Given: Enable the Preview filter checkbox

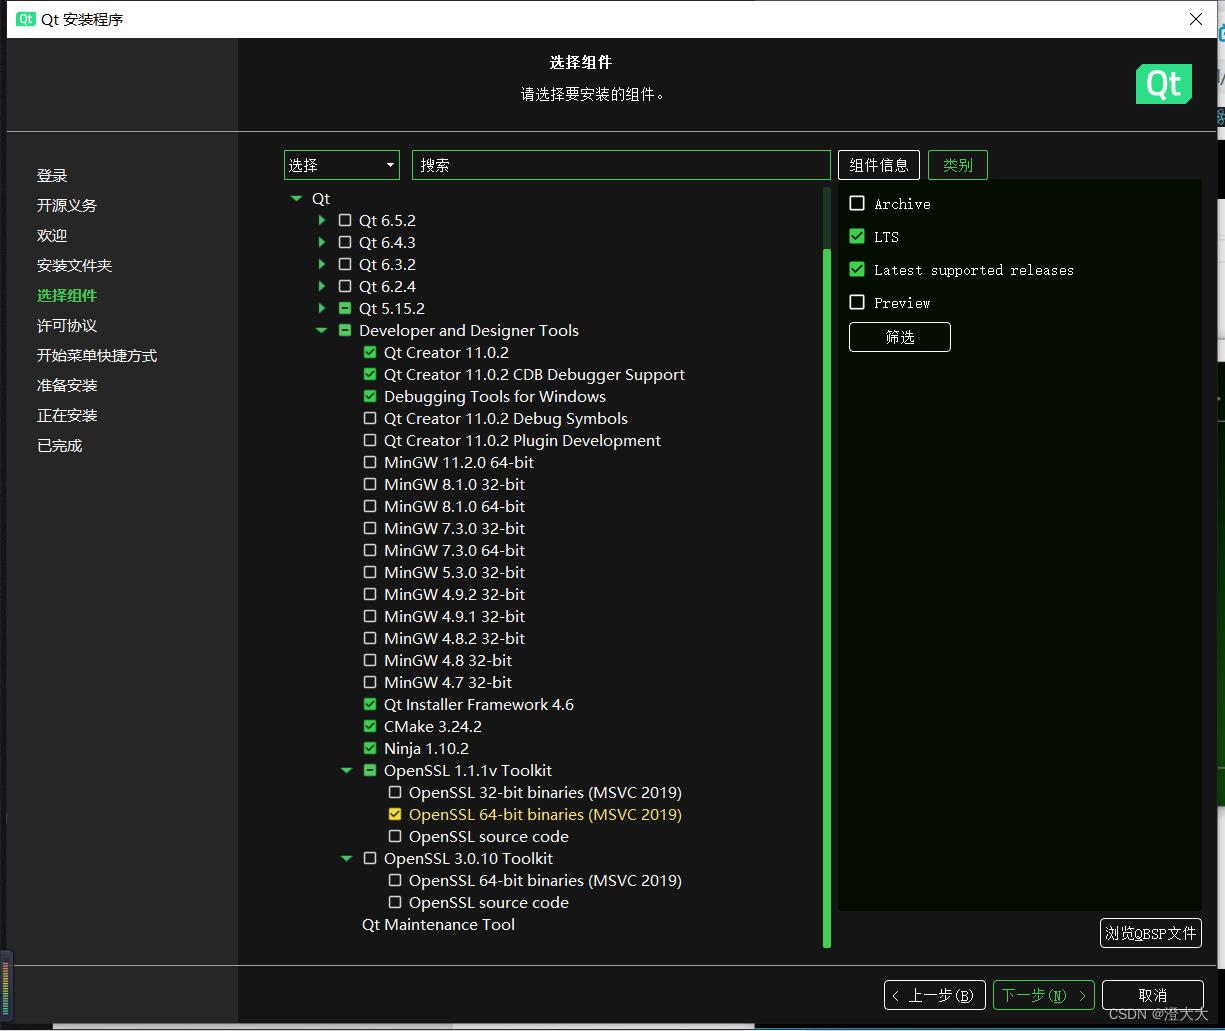Looking at the screenshot, I should (857, 302).
